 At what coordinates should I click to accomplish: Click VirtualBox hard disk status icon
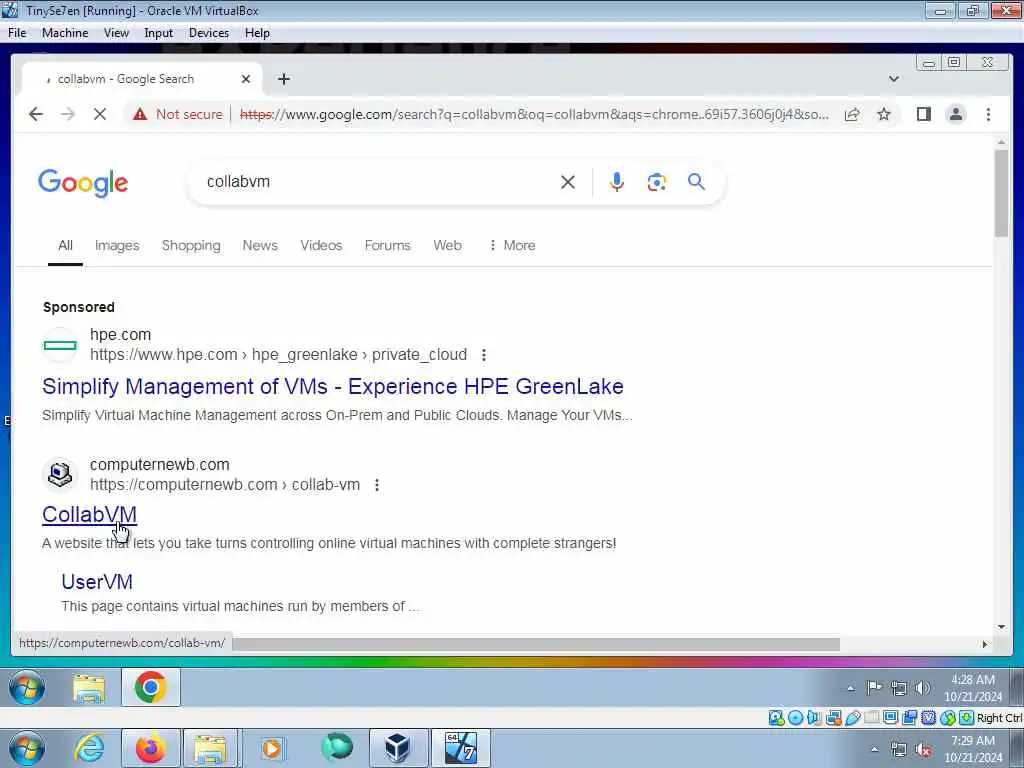click(776, 718)
